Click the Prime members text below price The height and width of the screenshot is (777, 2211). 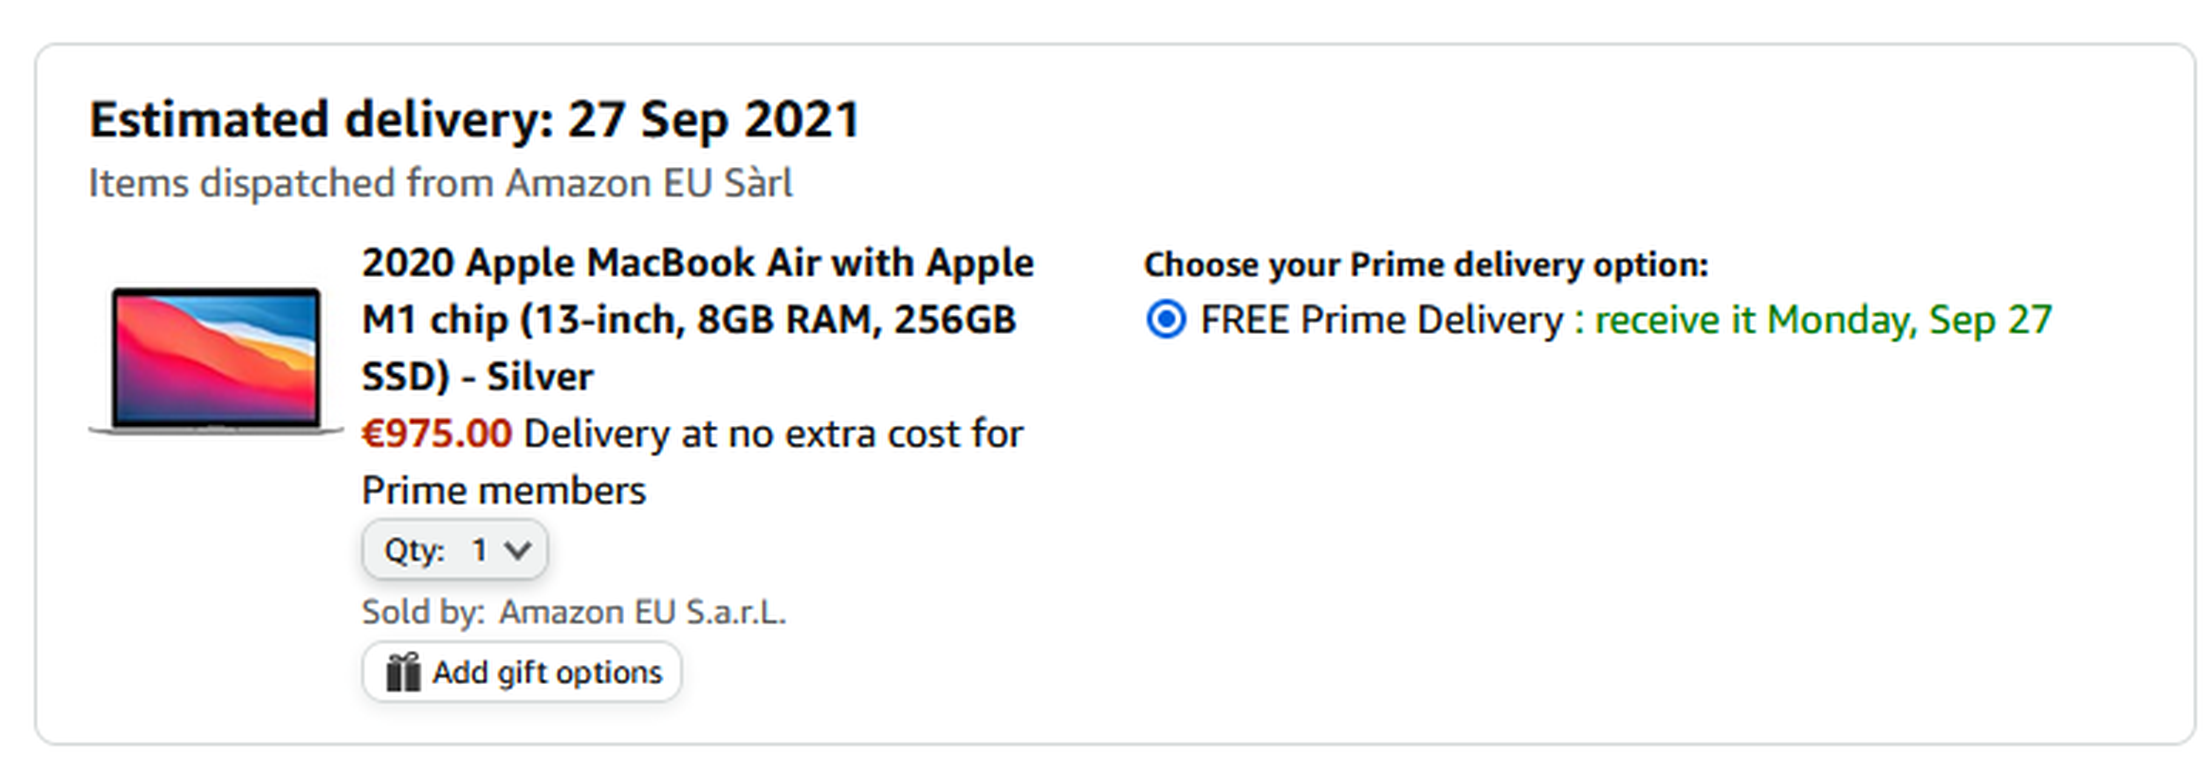[x=504, y=491]
